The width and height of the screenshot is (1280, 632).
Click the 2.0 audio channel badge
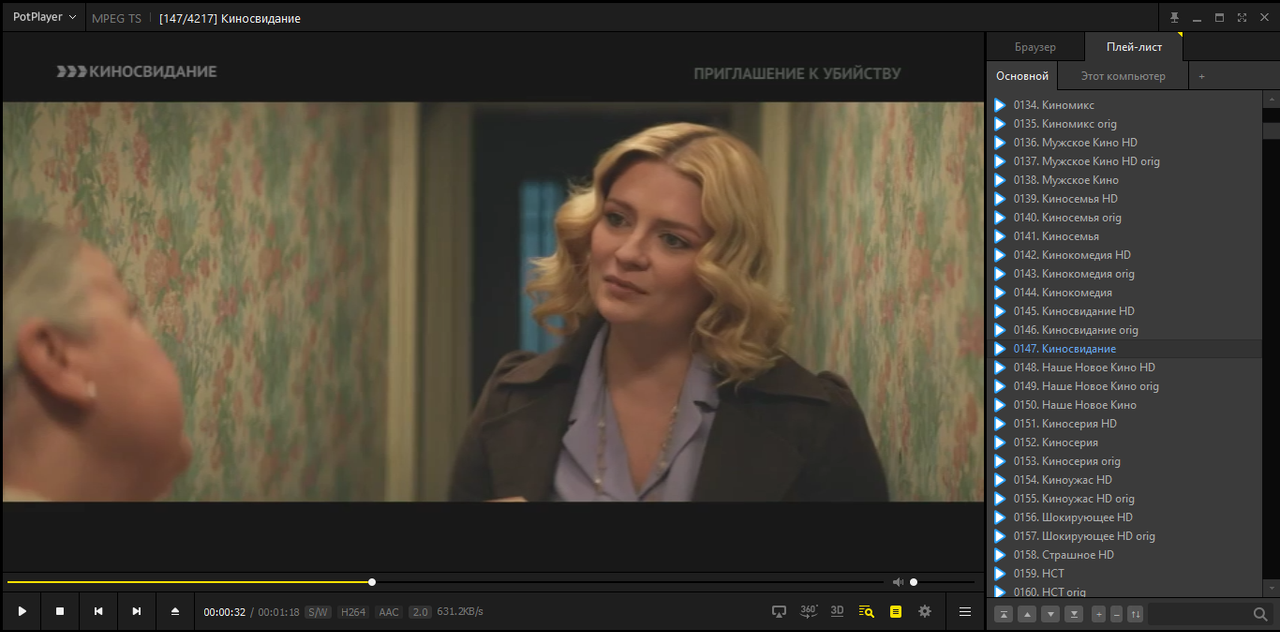click(x=420, y=612)
